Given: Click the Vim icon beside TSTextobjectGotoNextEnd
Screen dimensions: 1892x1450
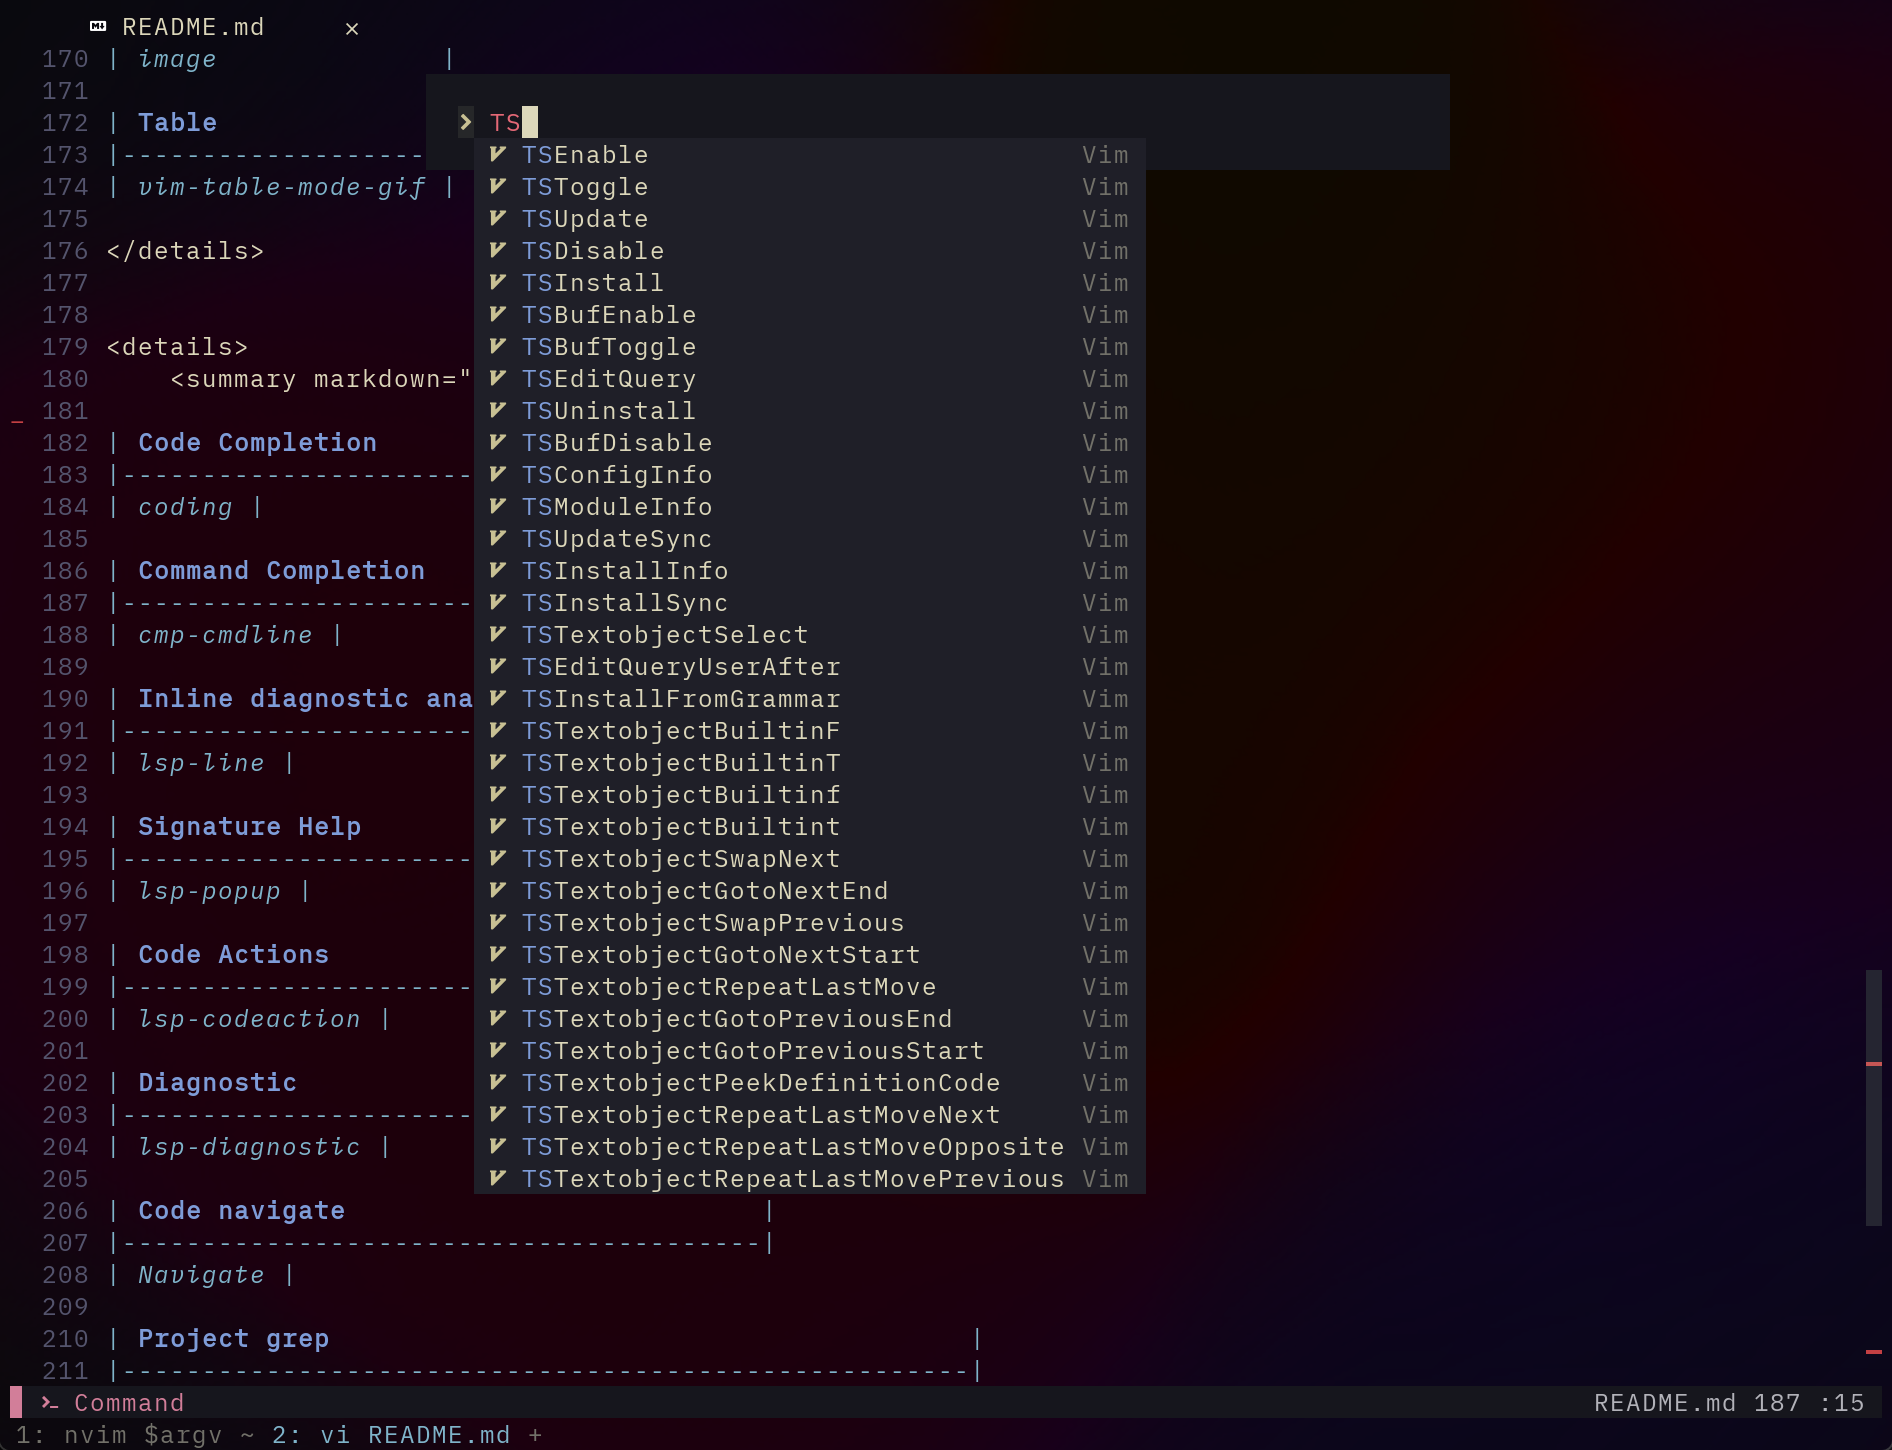Looking at the screenshot, I should [498, 890].
